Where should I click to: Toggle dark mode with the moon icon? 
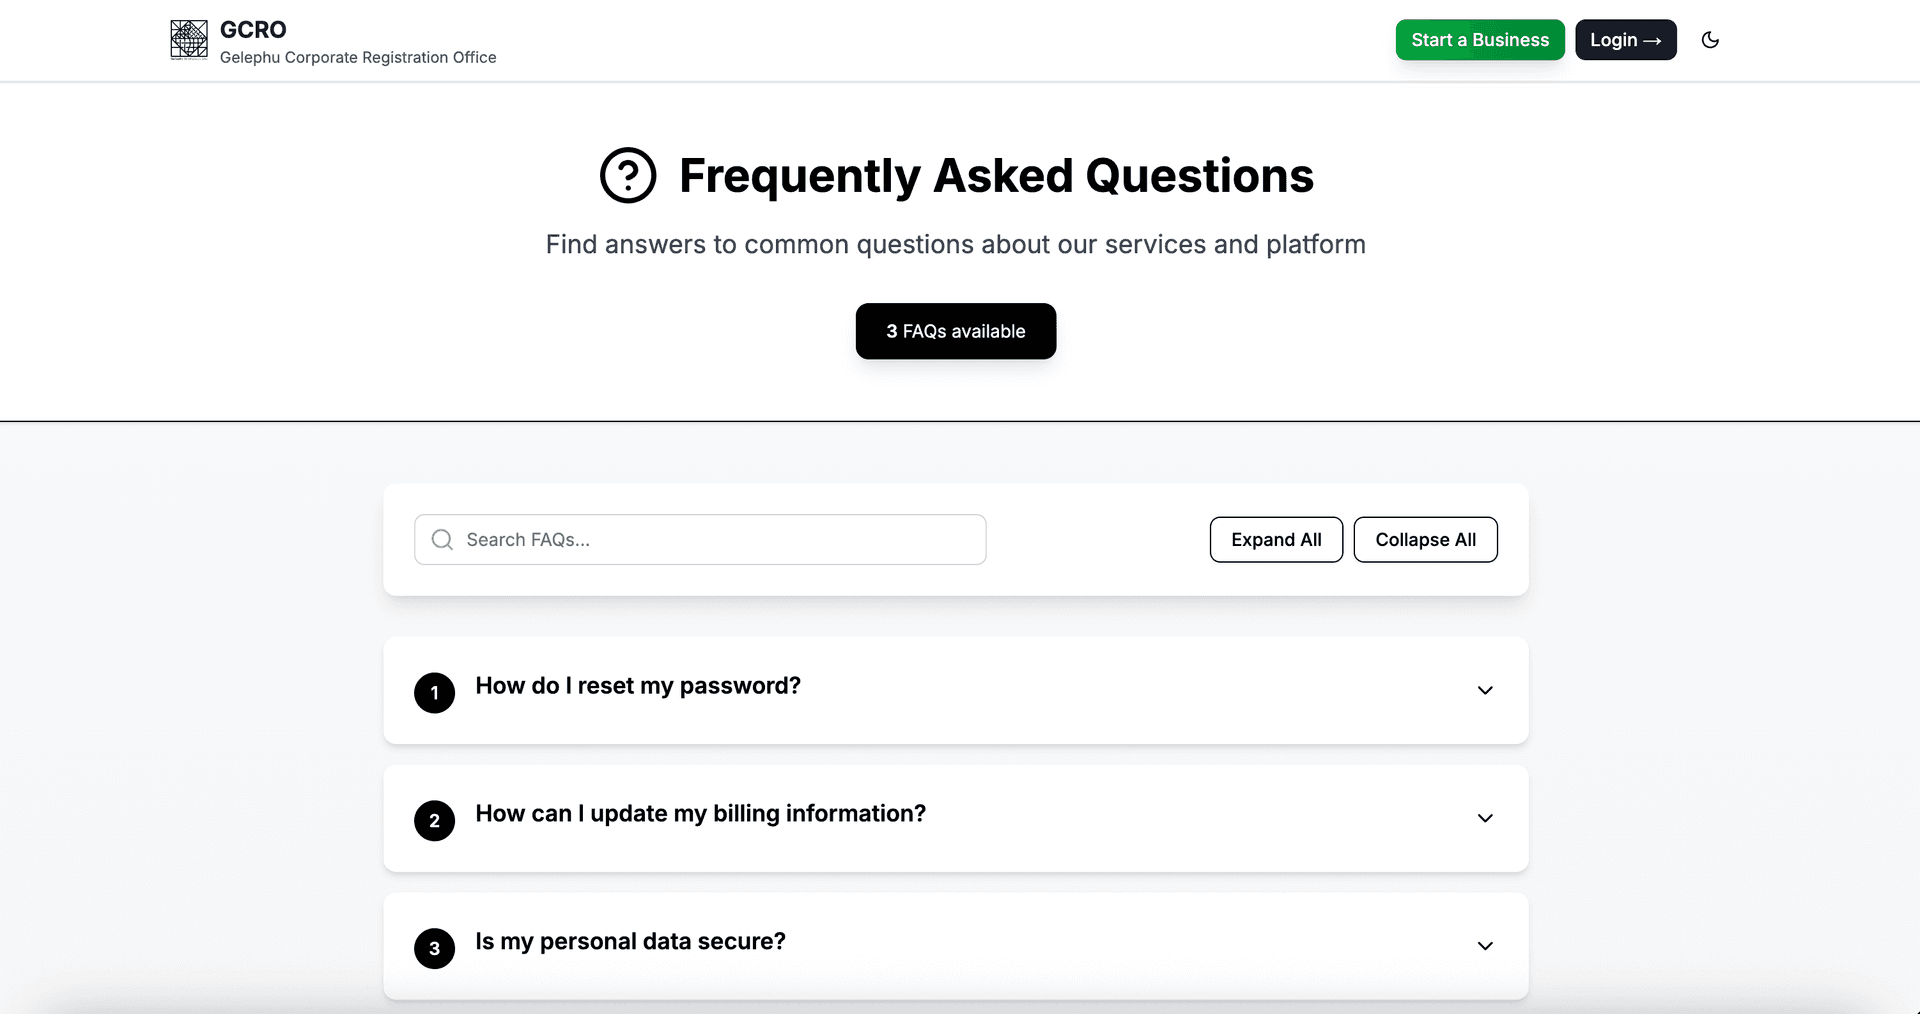pyautogui.click(x=1710, y=39)
